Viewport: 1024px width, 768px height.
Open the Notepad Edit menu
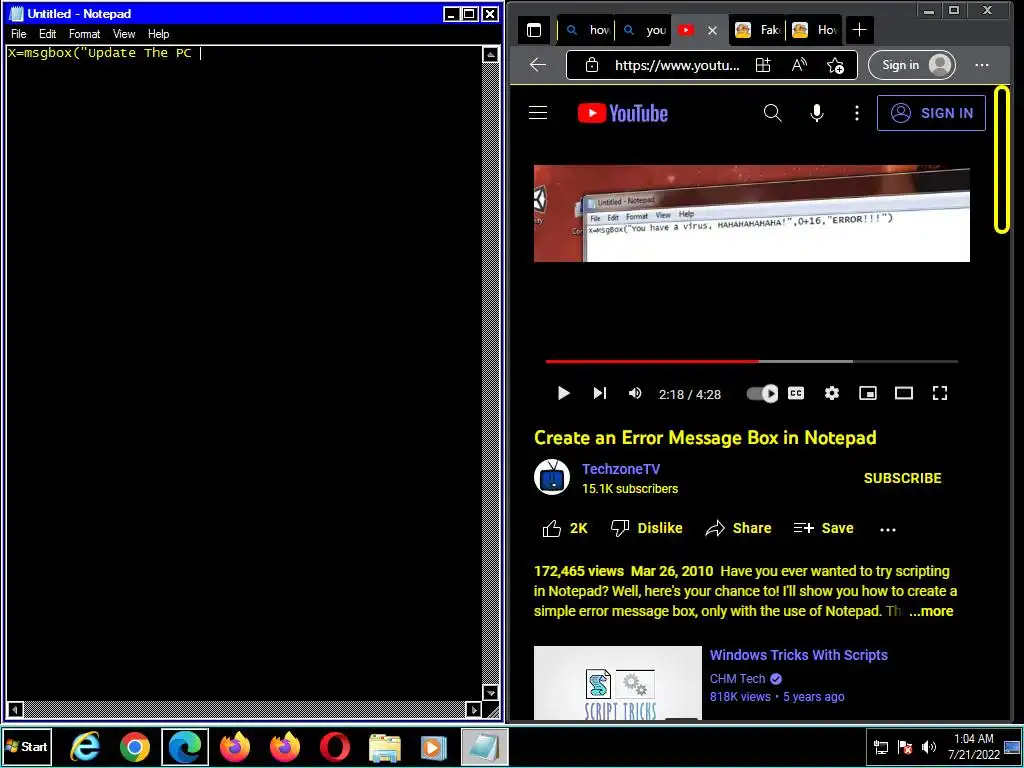coord(48,34)
